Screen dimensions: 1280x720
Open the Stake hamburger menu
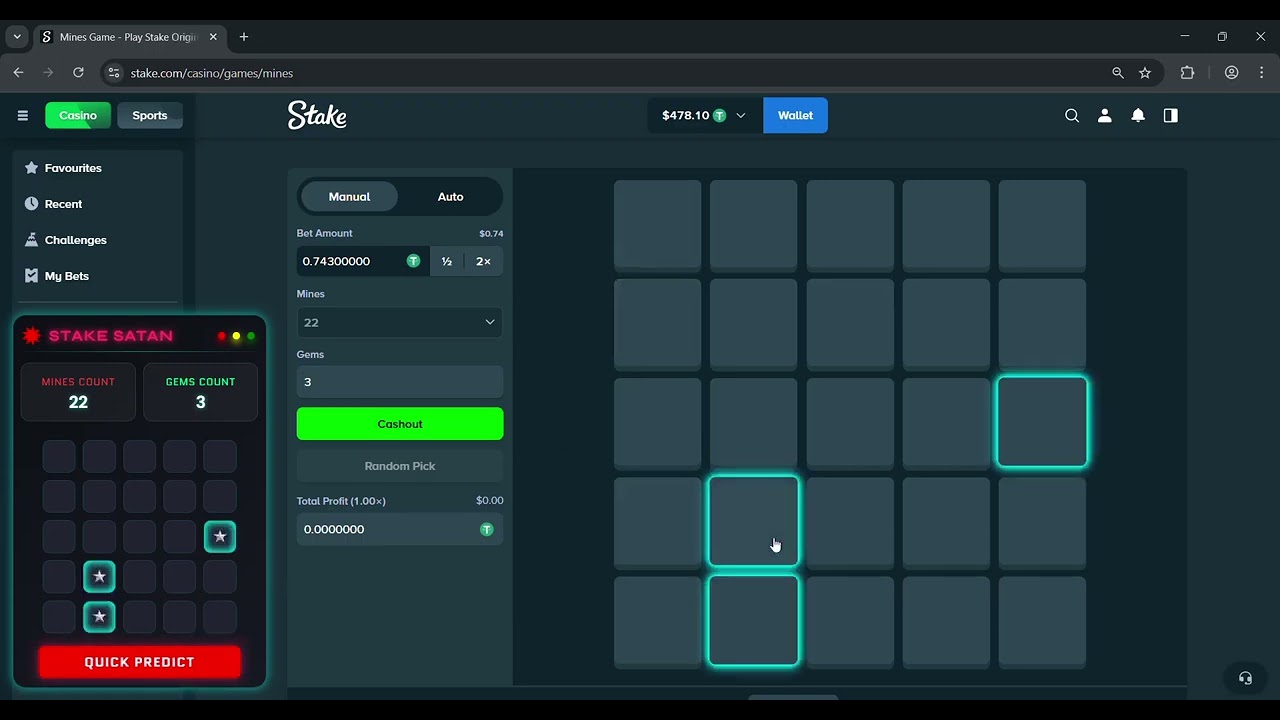click(x=23, y=115)
